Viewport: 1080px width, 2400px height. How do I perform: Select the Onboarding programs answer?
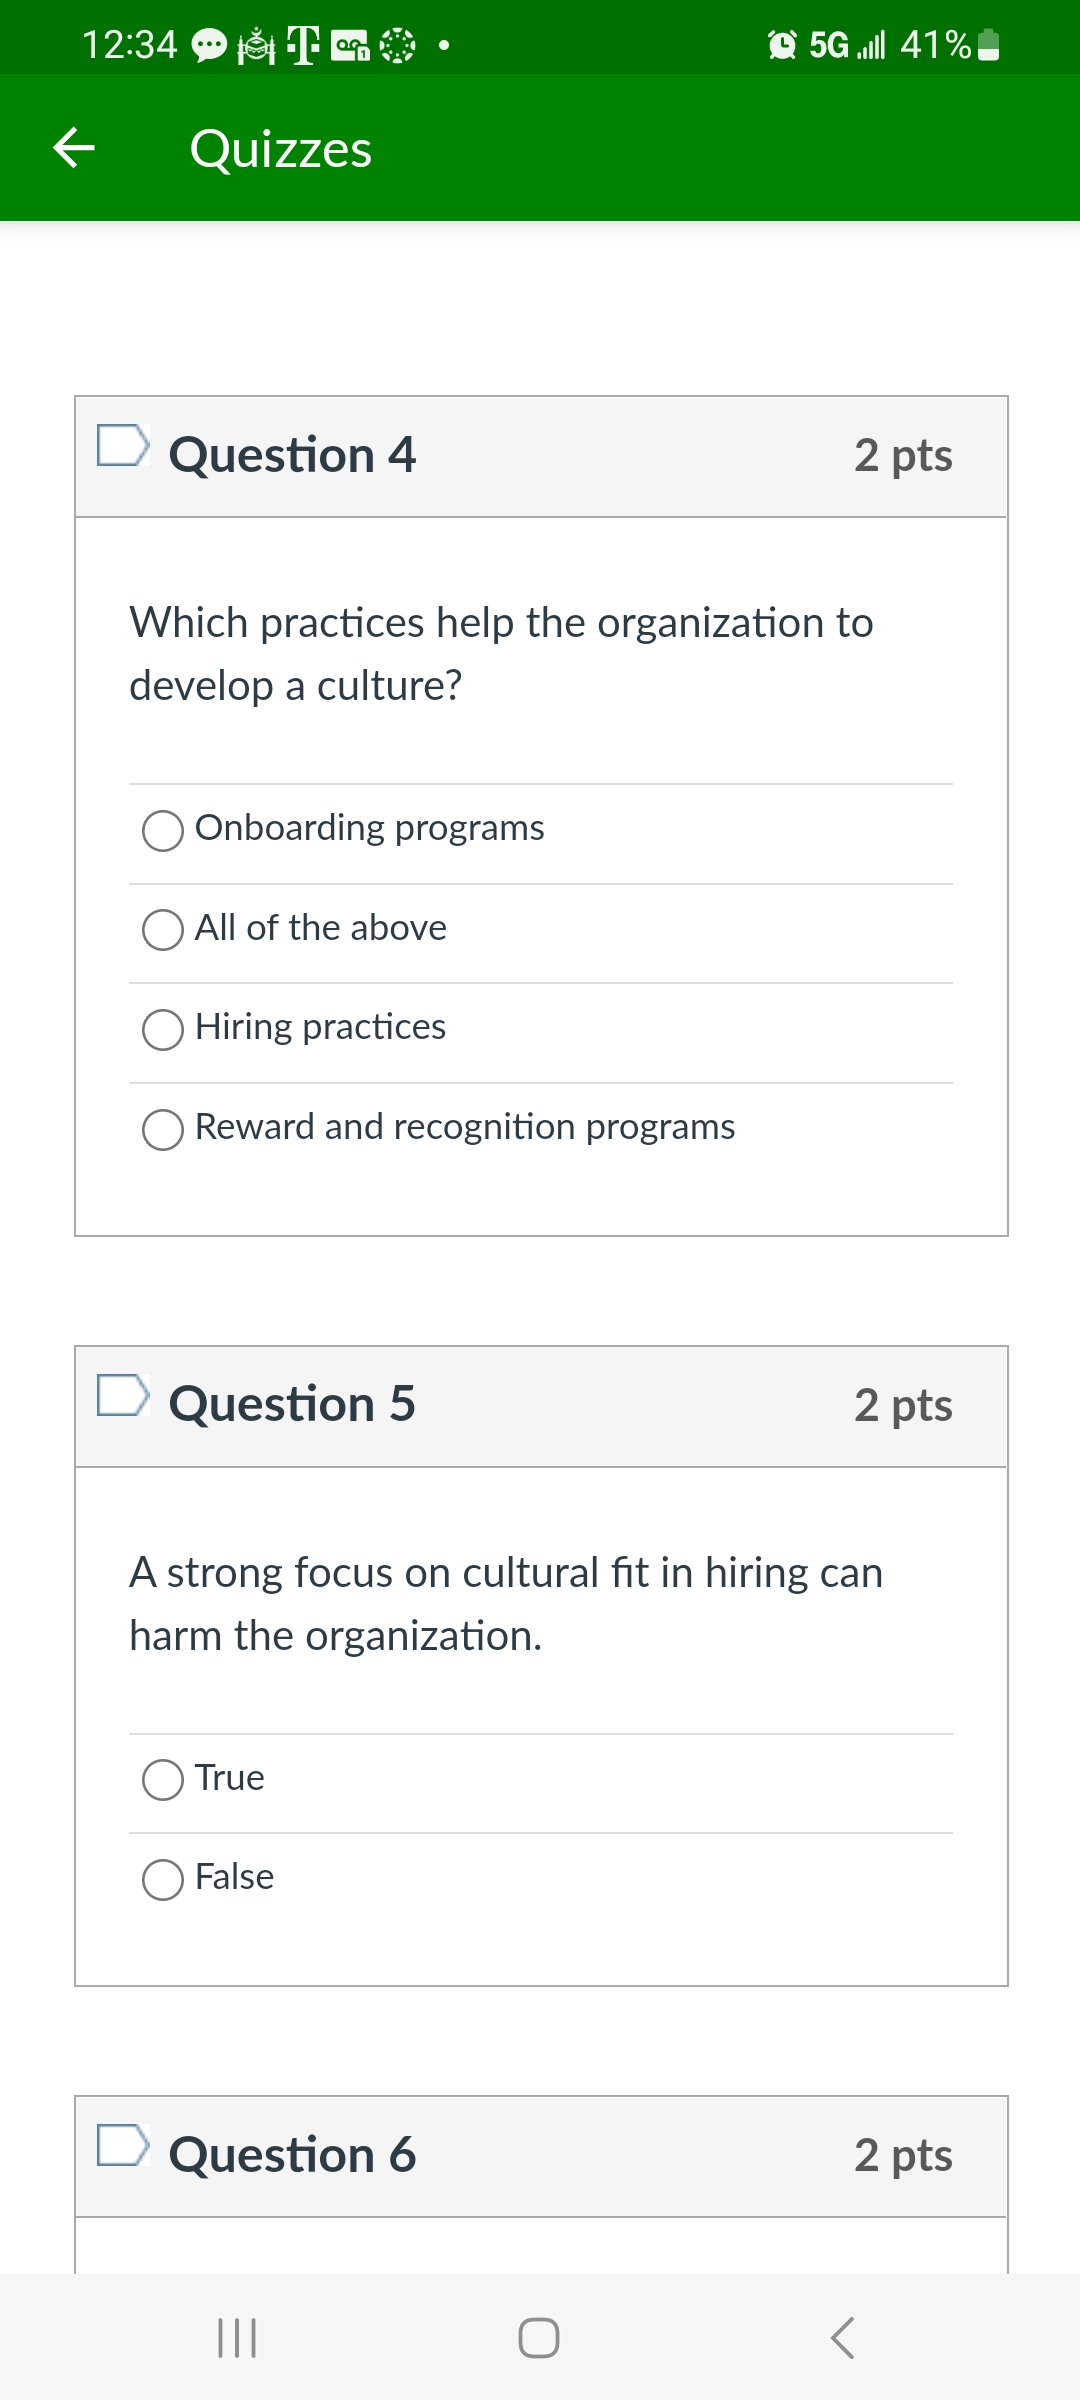(x=162, y=829)
